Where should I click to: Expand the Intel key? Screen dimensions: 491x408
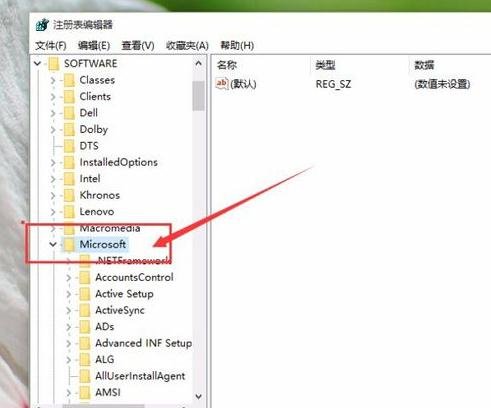pyautogui.click(x=53, y=179)
